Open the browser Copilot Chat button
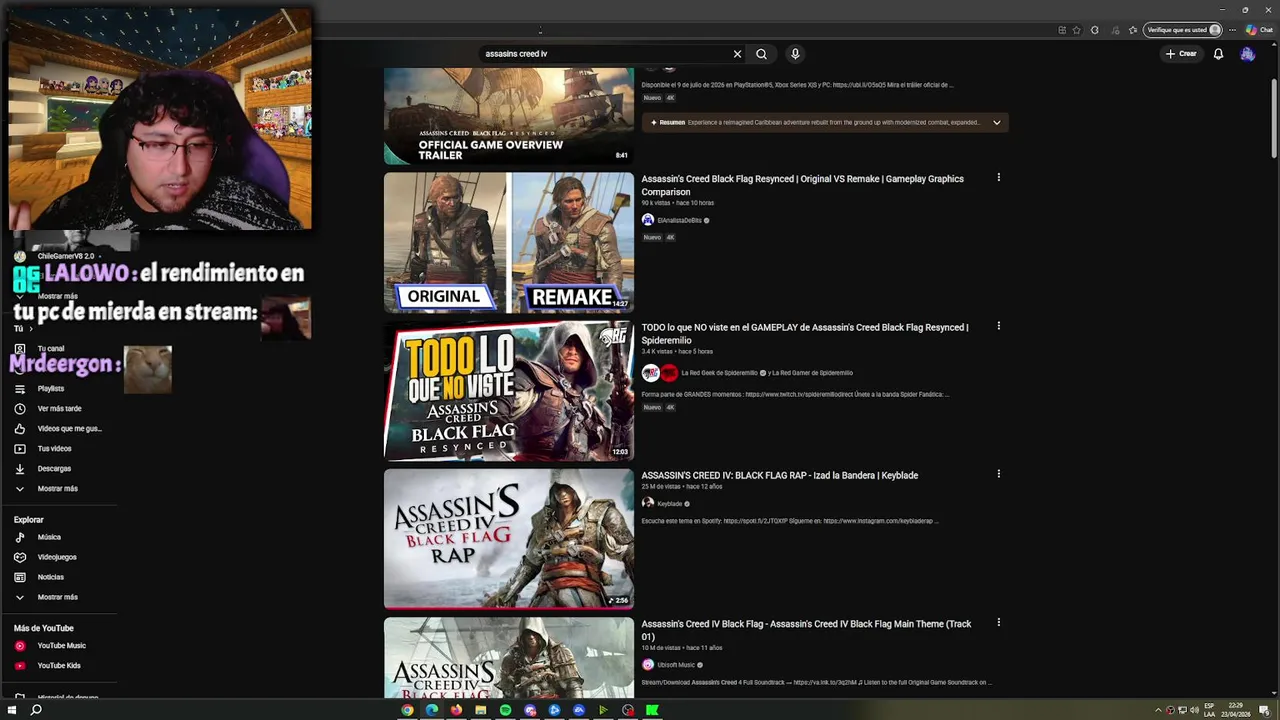1280x720 pixels. pos(1258,30)
